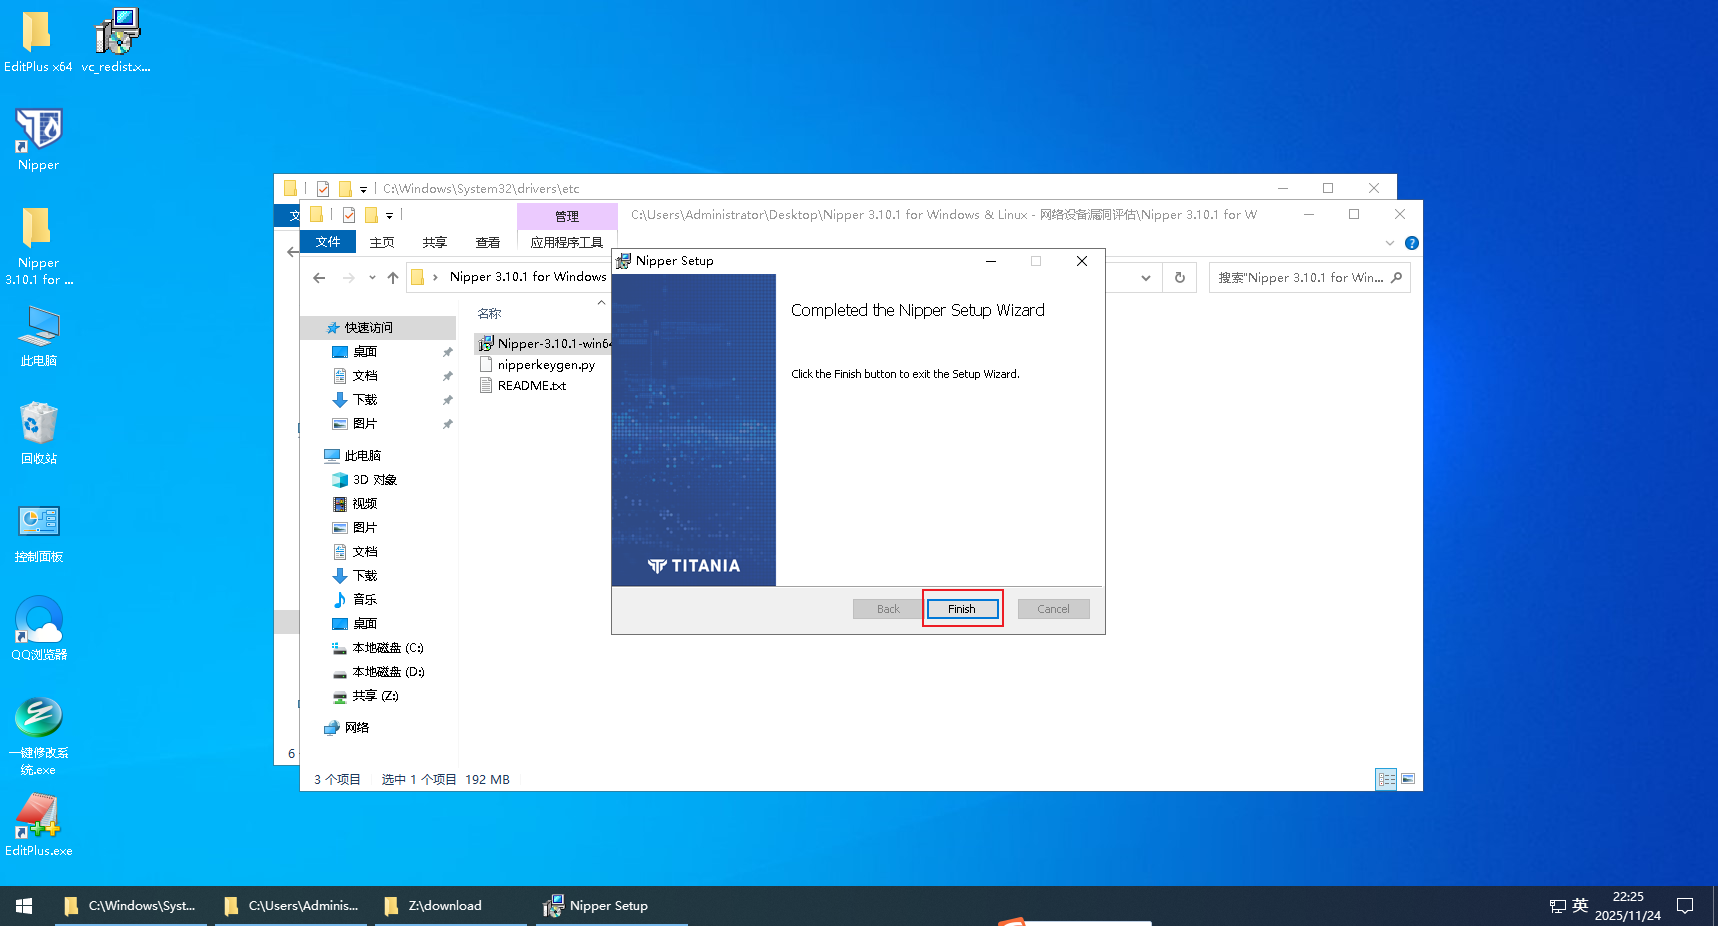Select 本地磁盘 (C:) in navigation pane
This screenshot has height=926, width=1718.
tap(387, 648)
